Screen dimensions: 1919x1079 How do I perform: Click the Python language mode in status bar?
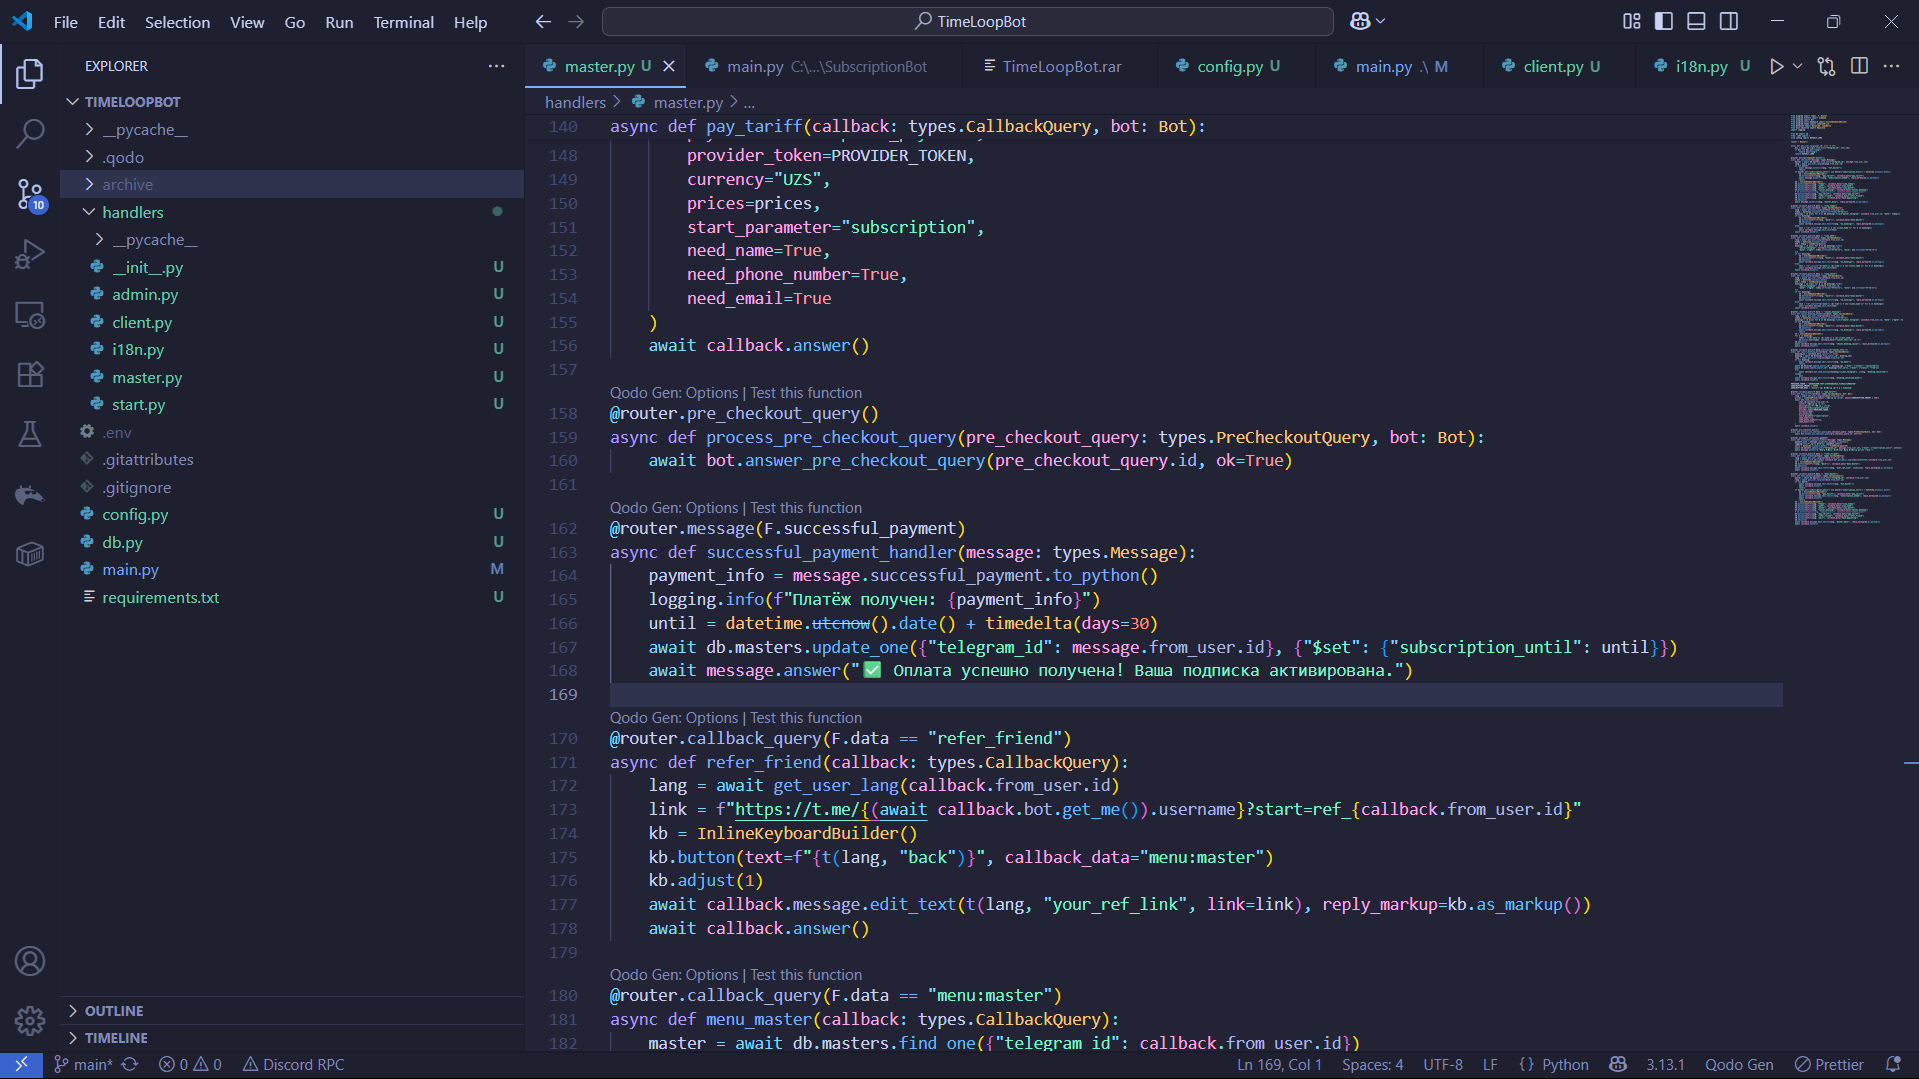(x=1564, y=1064)
